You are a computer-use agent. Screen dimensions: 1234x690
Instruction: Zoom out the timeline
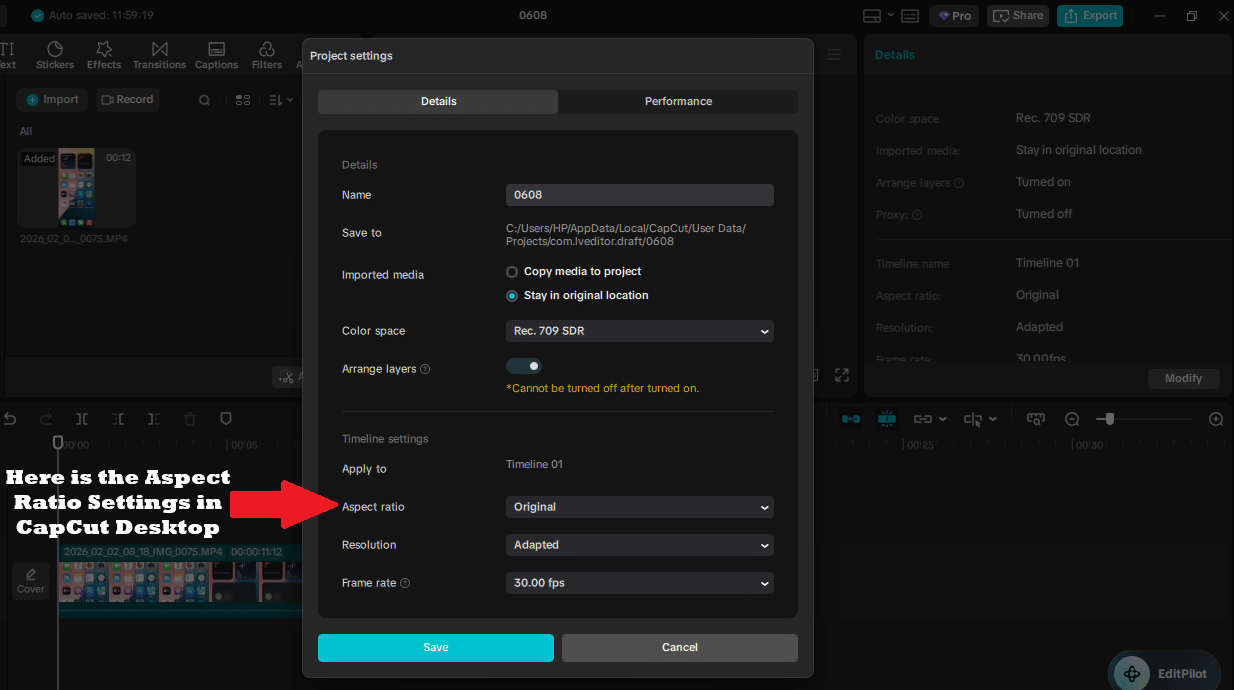(x=1072, y=419)
